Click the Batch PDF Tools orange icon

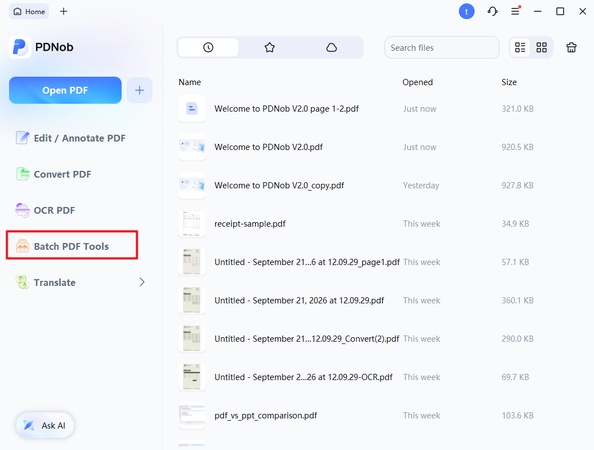tap(22, 246)
